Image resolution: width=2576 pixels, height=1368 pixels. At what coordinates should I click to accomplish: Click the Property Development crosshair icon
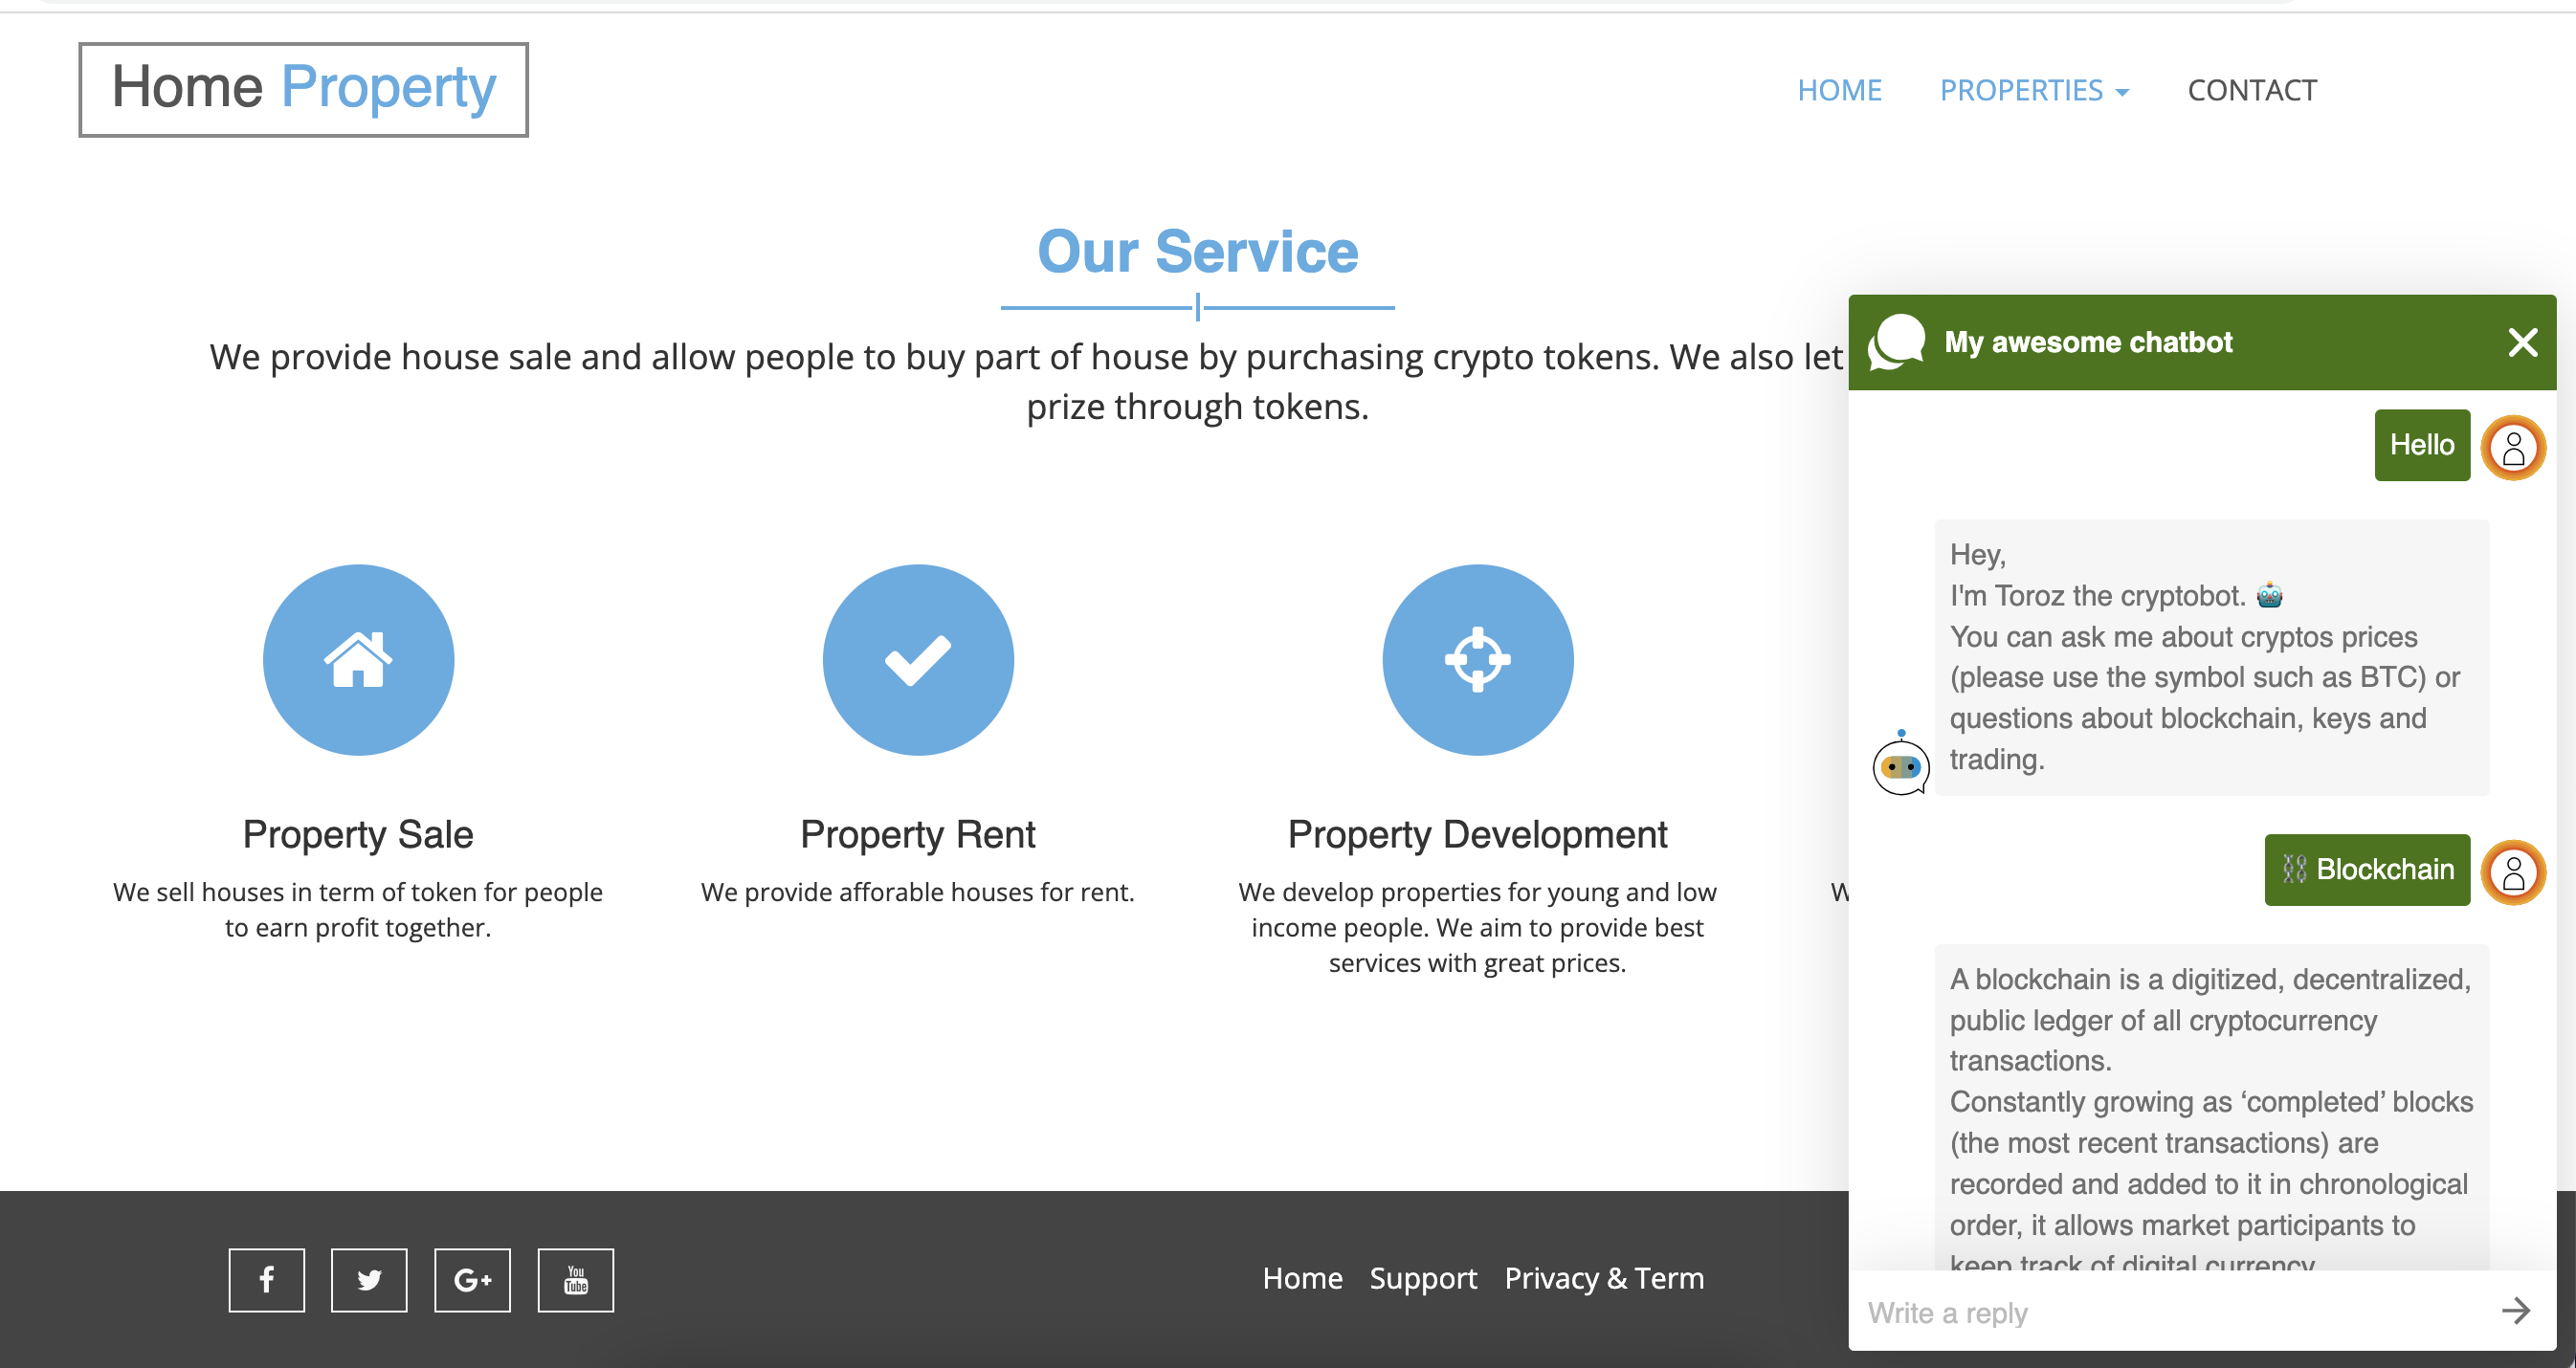tap(1477, 660)
